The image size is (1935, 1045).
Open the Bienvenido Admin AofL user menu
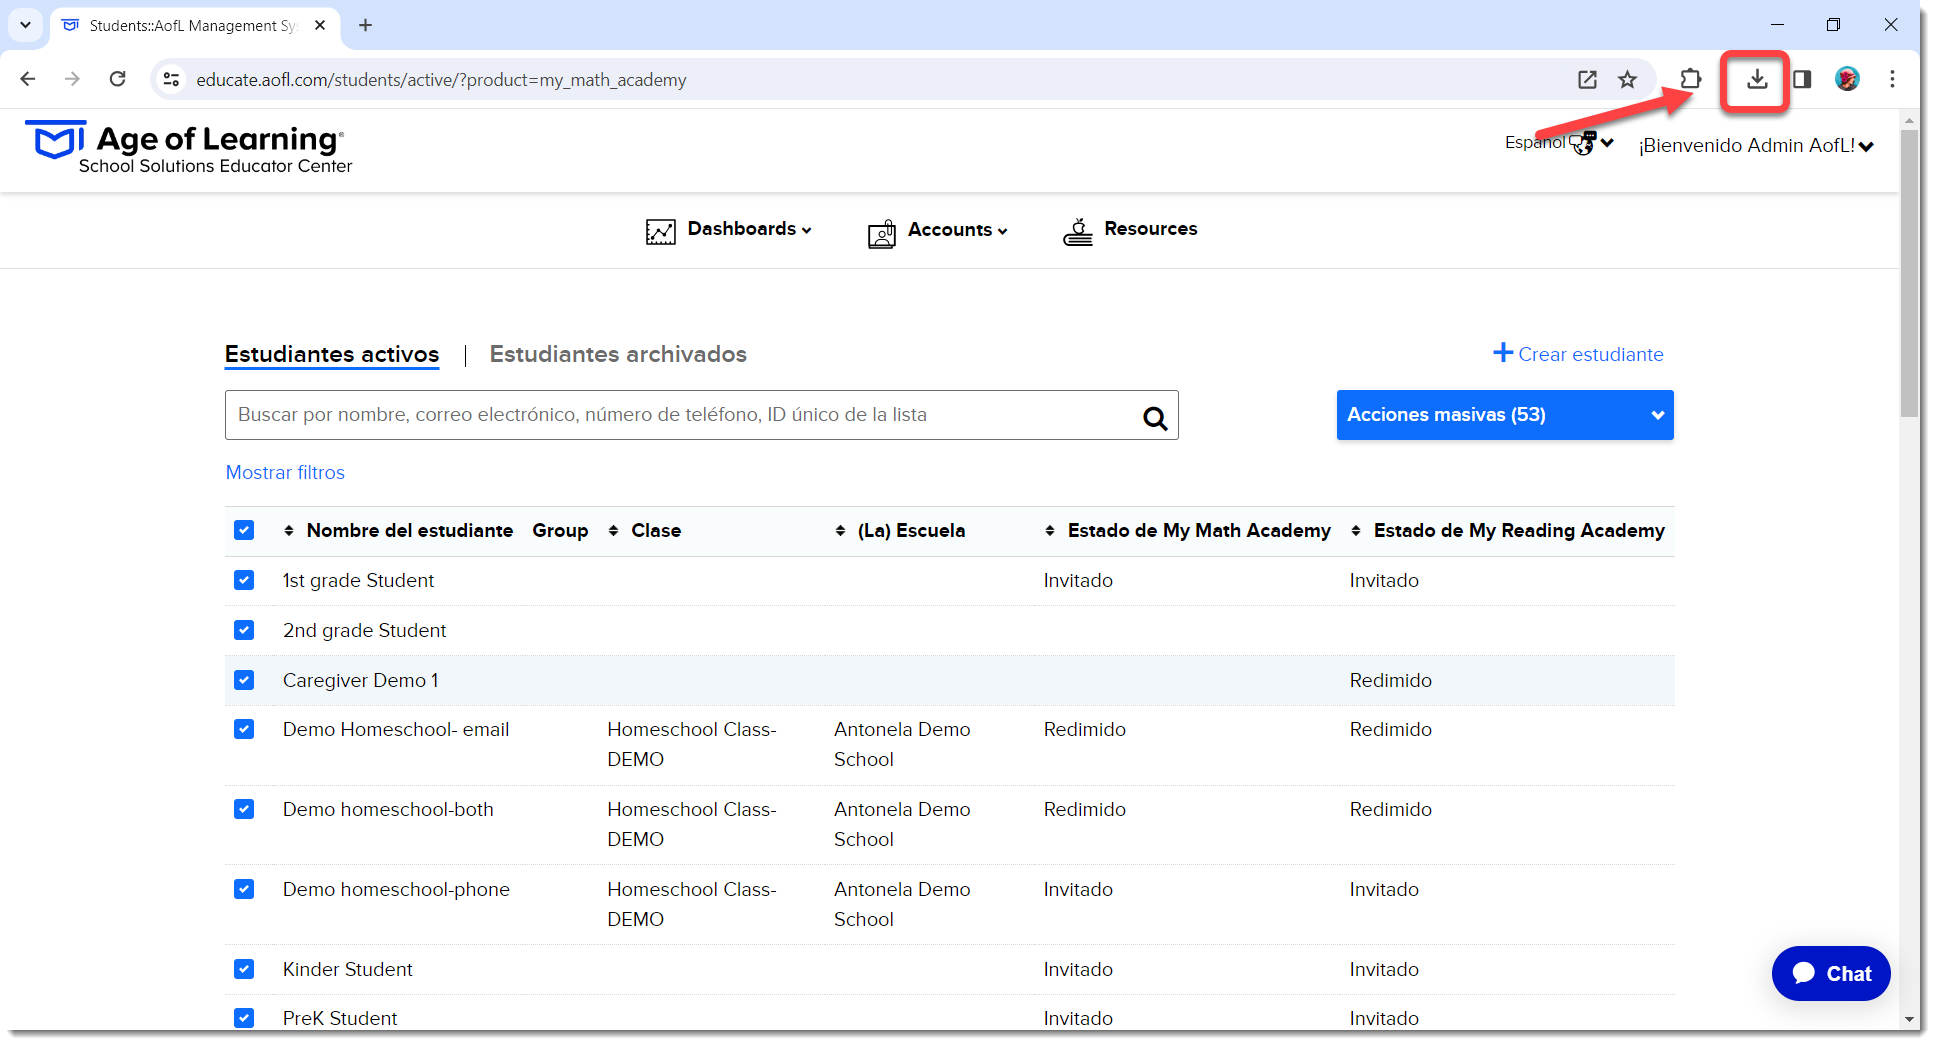[x=1755, y=146]
